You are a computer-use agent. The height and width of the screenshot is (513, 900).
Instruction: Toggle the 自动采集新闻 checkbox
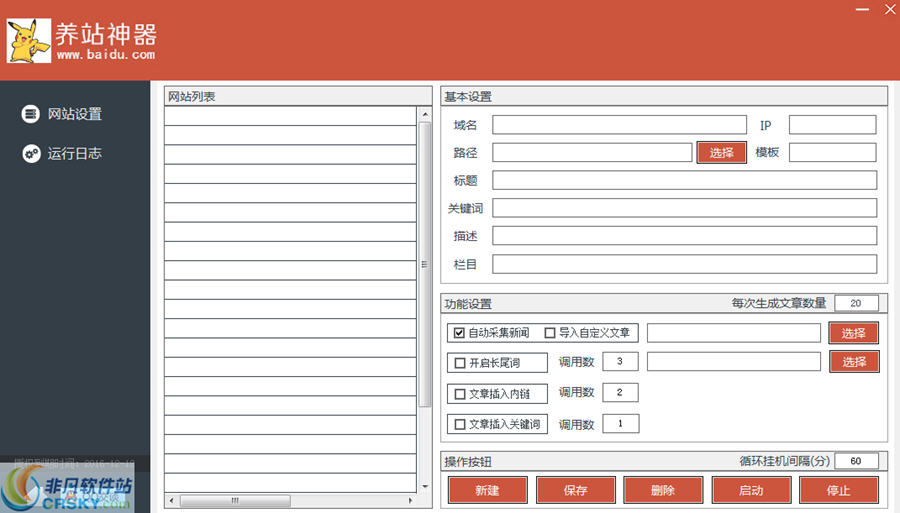pyautogui.click(x=459, y=333)
